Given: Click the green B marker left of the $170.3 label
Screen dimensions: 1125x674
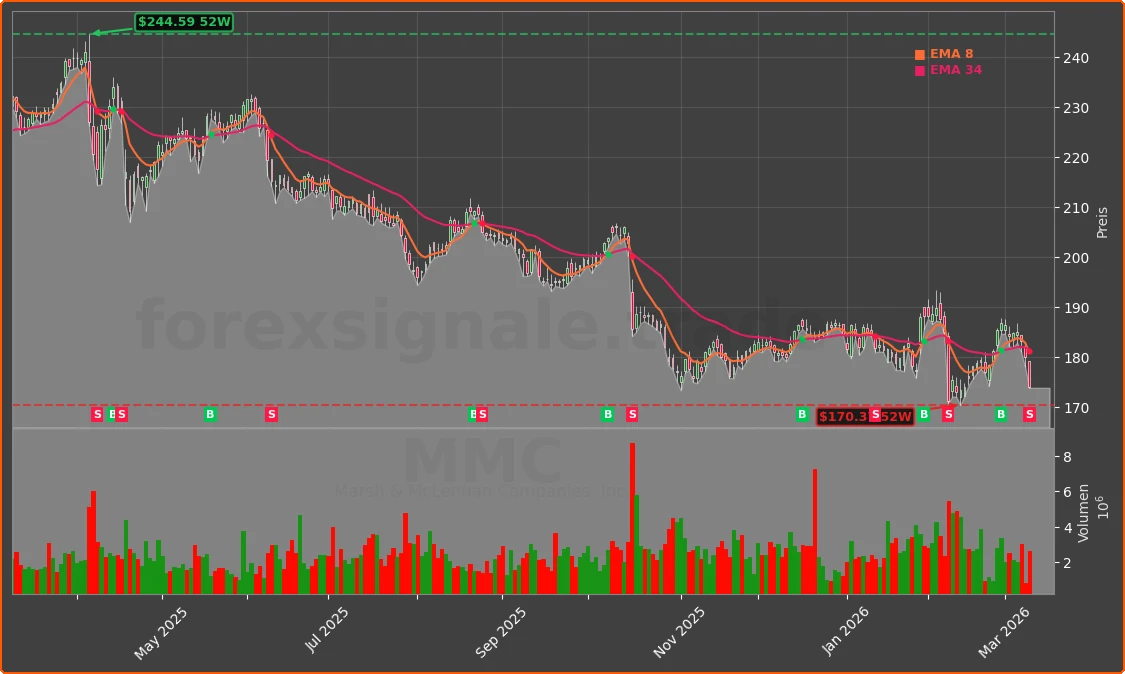Looking at the screenshot, I should 802,414.
